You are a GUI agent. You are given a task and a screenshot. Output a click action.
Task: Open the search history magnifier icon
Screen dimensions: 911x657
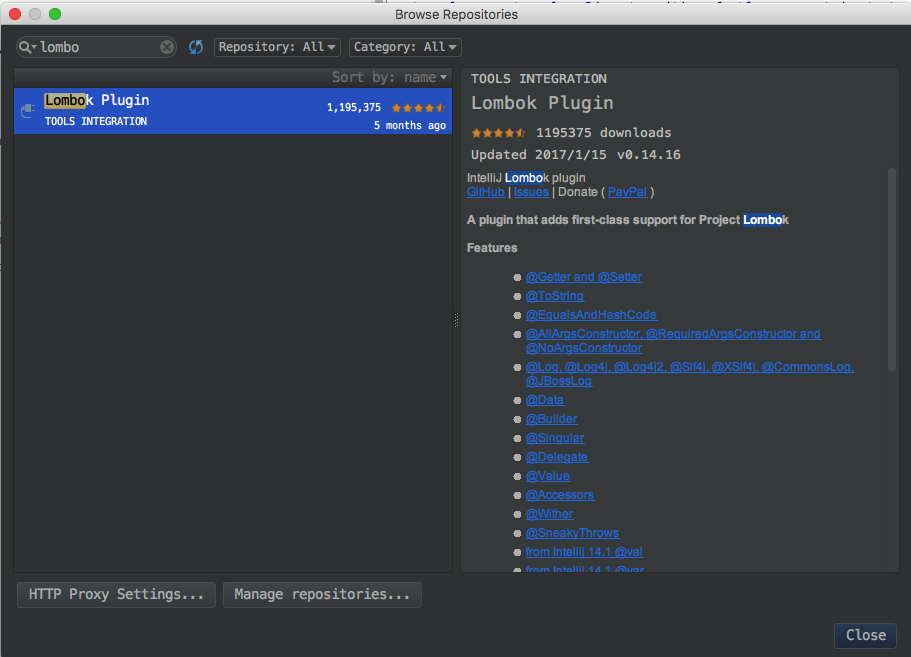[x=27, y=47]
